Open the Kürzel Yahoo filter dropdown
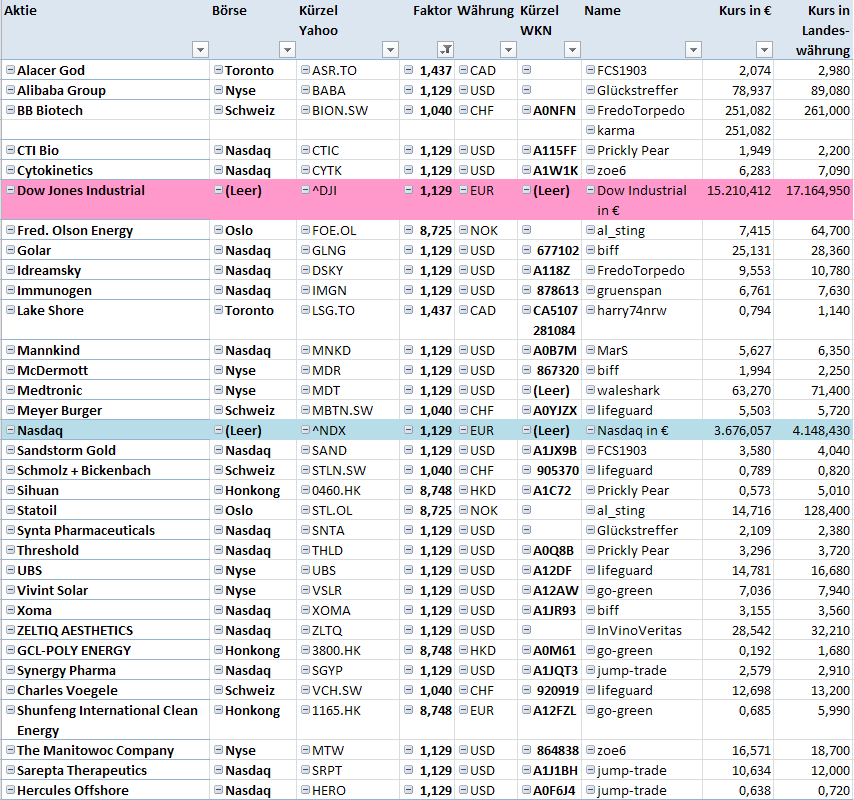This screenshot has width=854, height=800. pyautogui.click(x=390, y=50)
